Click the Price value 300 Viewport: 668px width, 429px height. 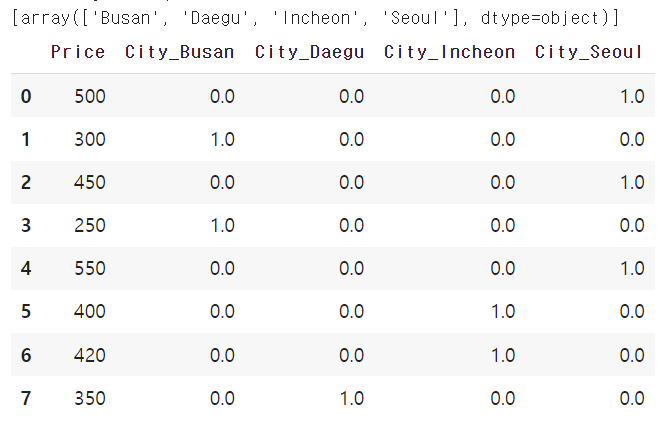click(90, 139)
